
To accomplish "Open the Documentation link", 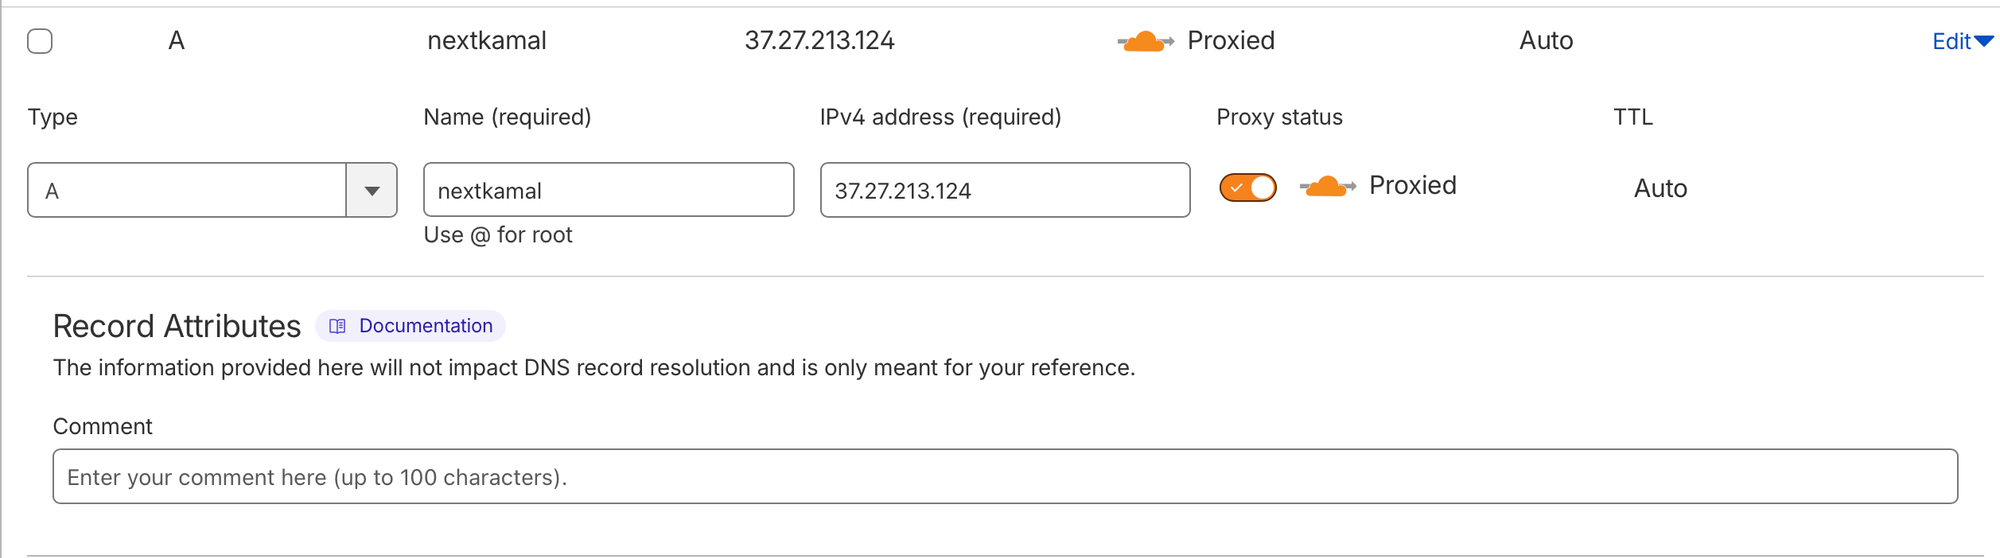I will [425, 326].
